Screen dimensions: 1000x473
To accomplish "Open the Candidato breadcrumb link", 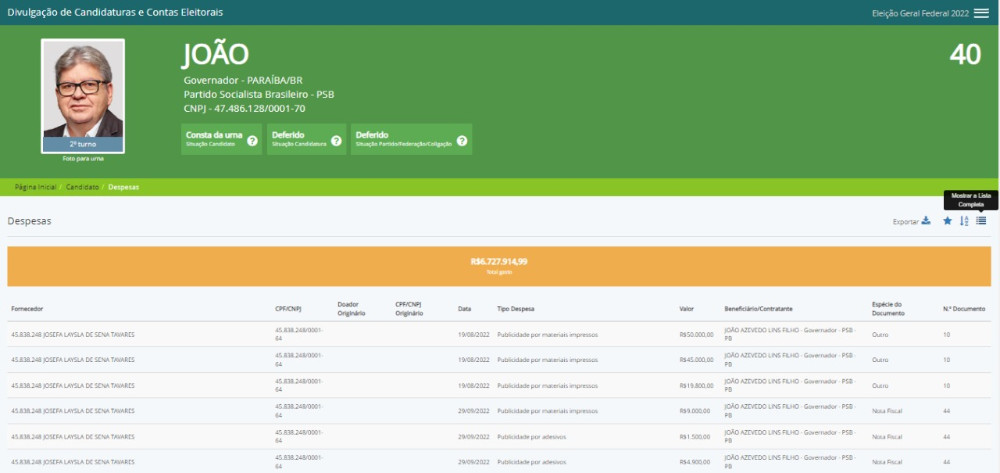I will [x=82, y=187].
